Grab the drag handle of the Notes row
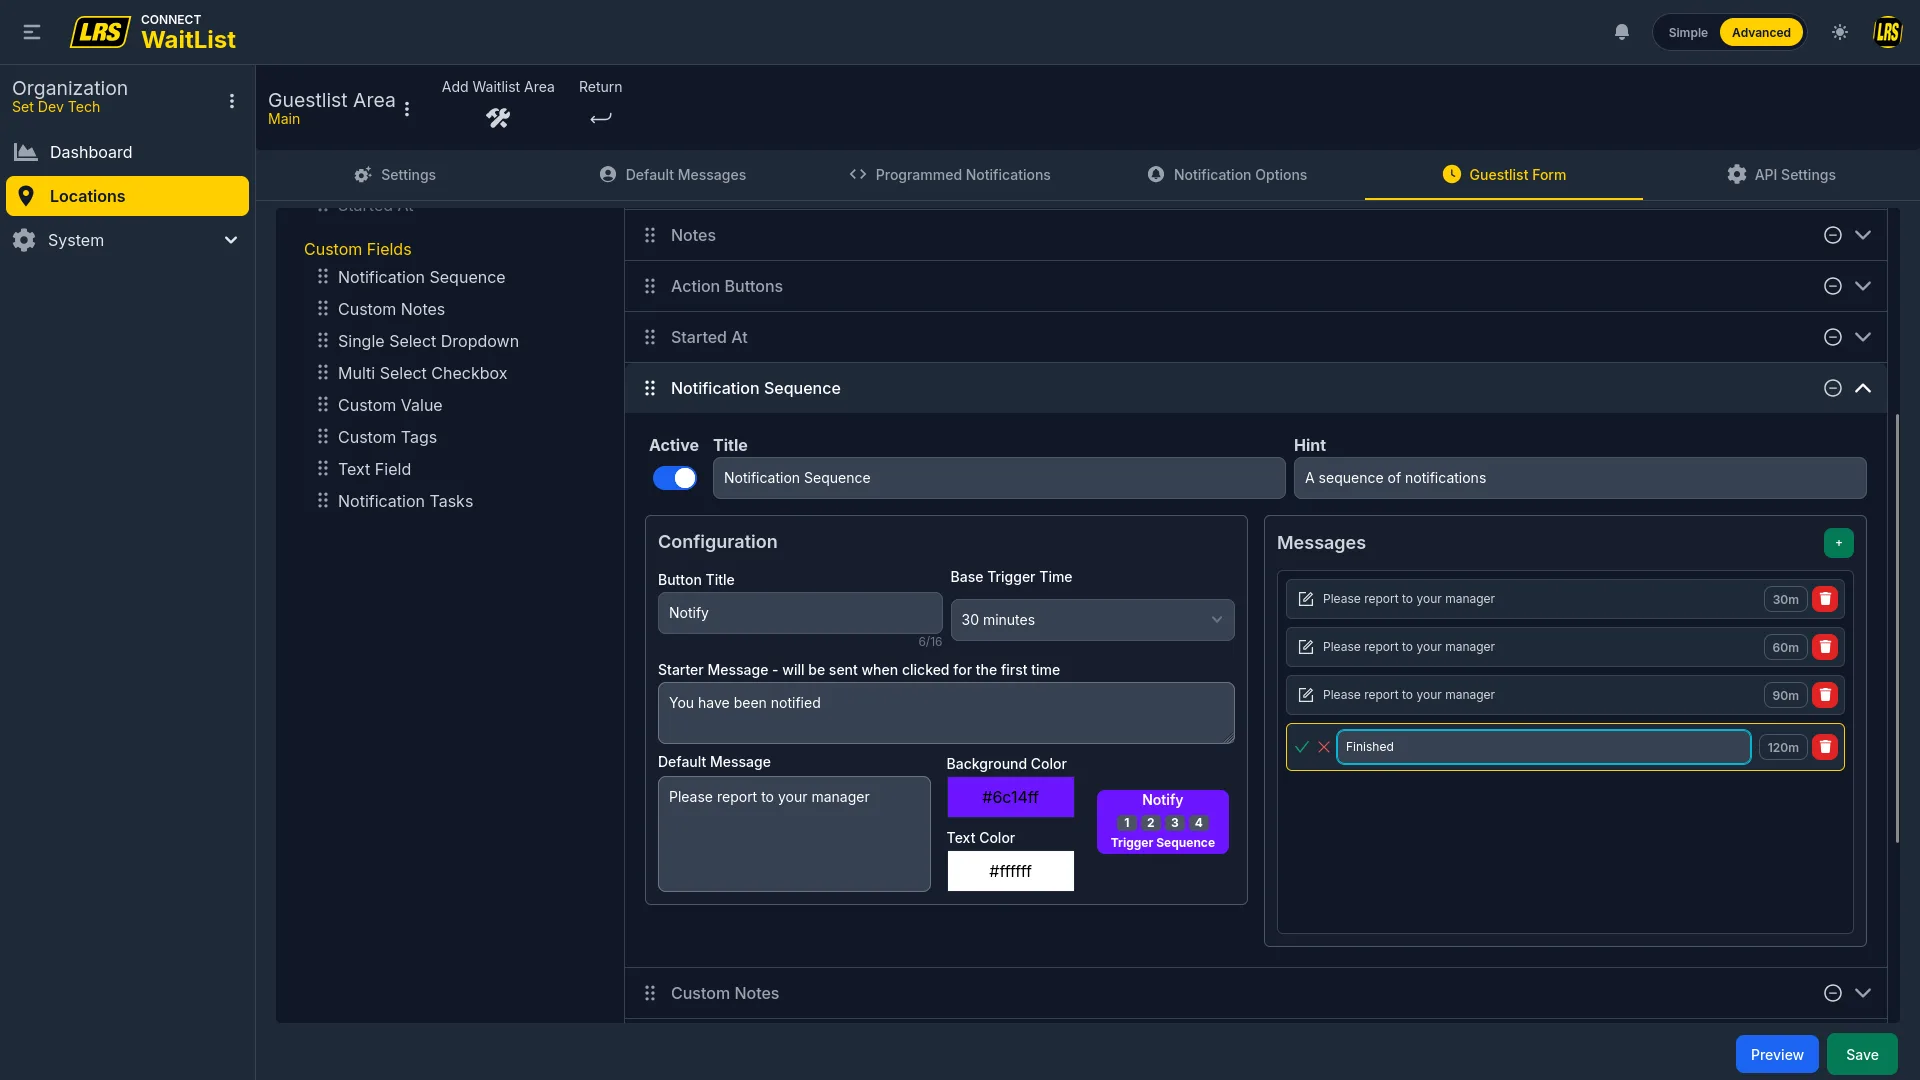Screen dimensions: 1920x1080 pos(650,235)
